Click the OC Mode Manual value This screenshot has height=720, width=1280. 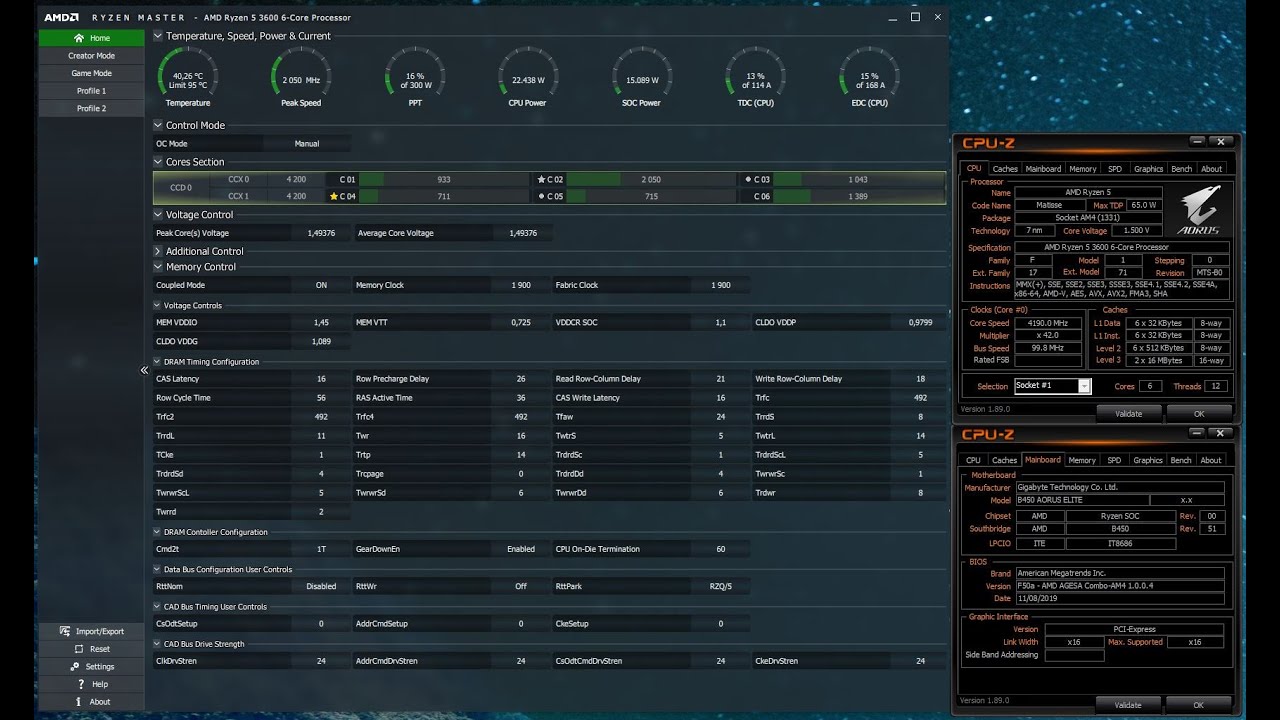(307, 144)
